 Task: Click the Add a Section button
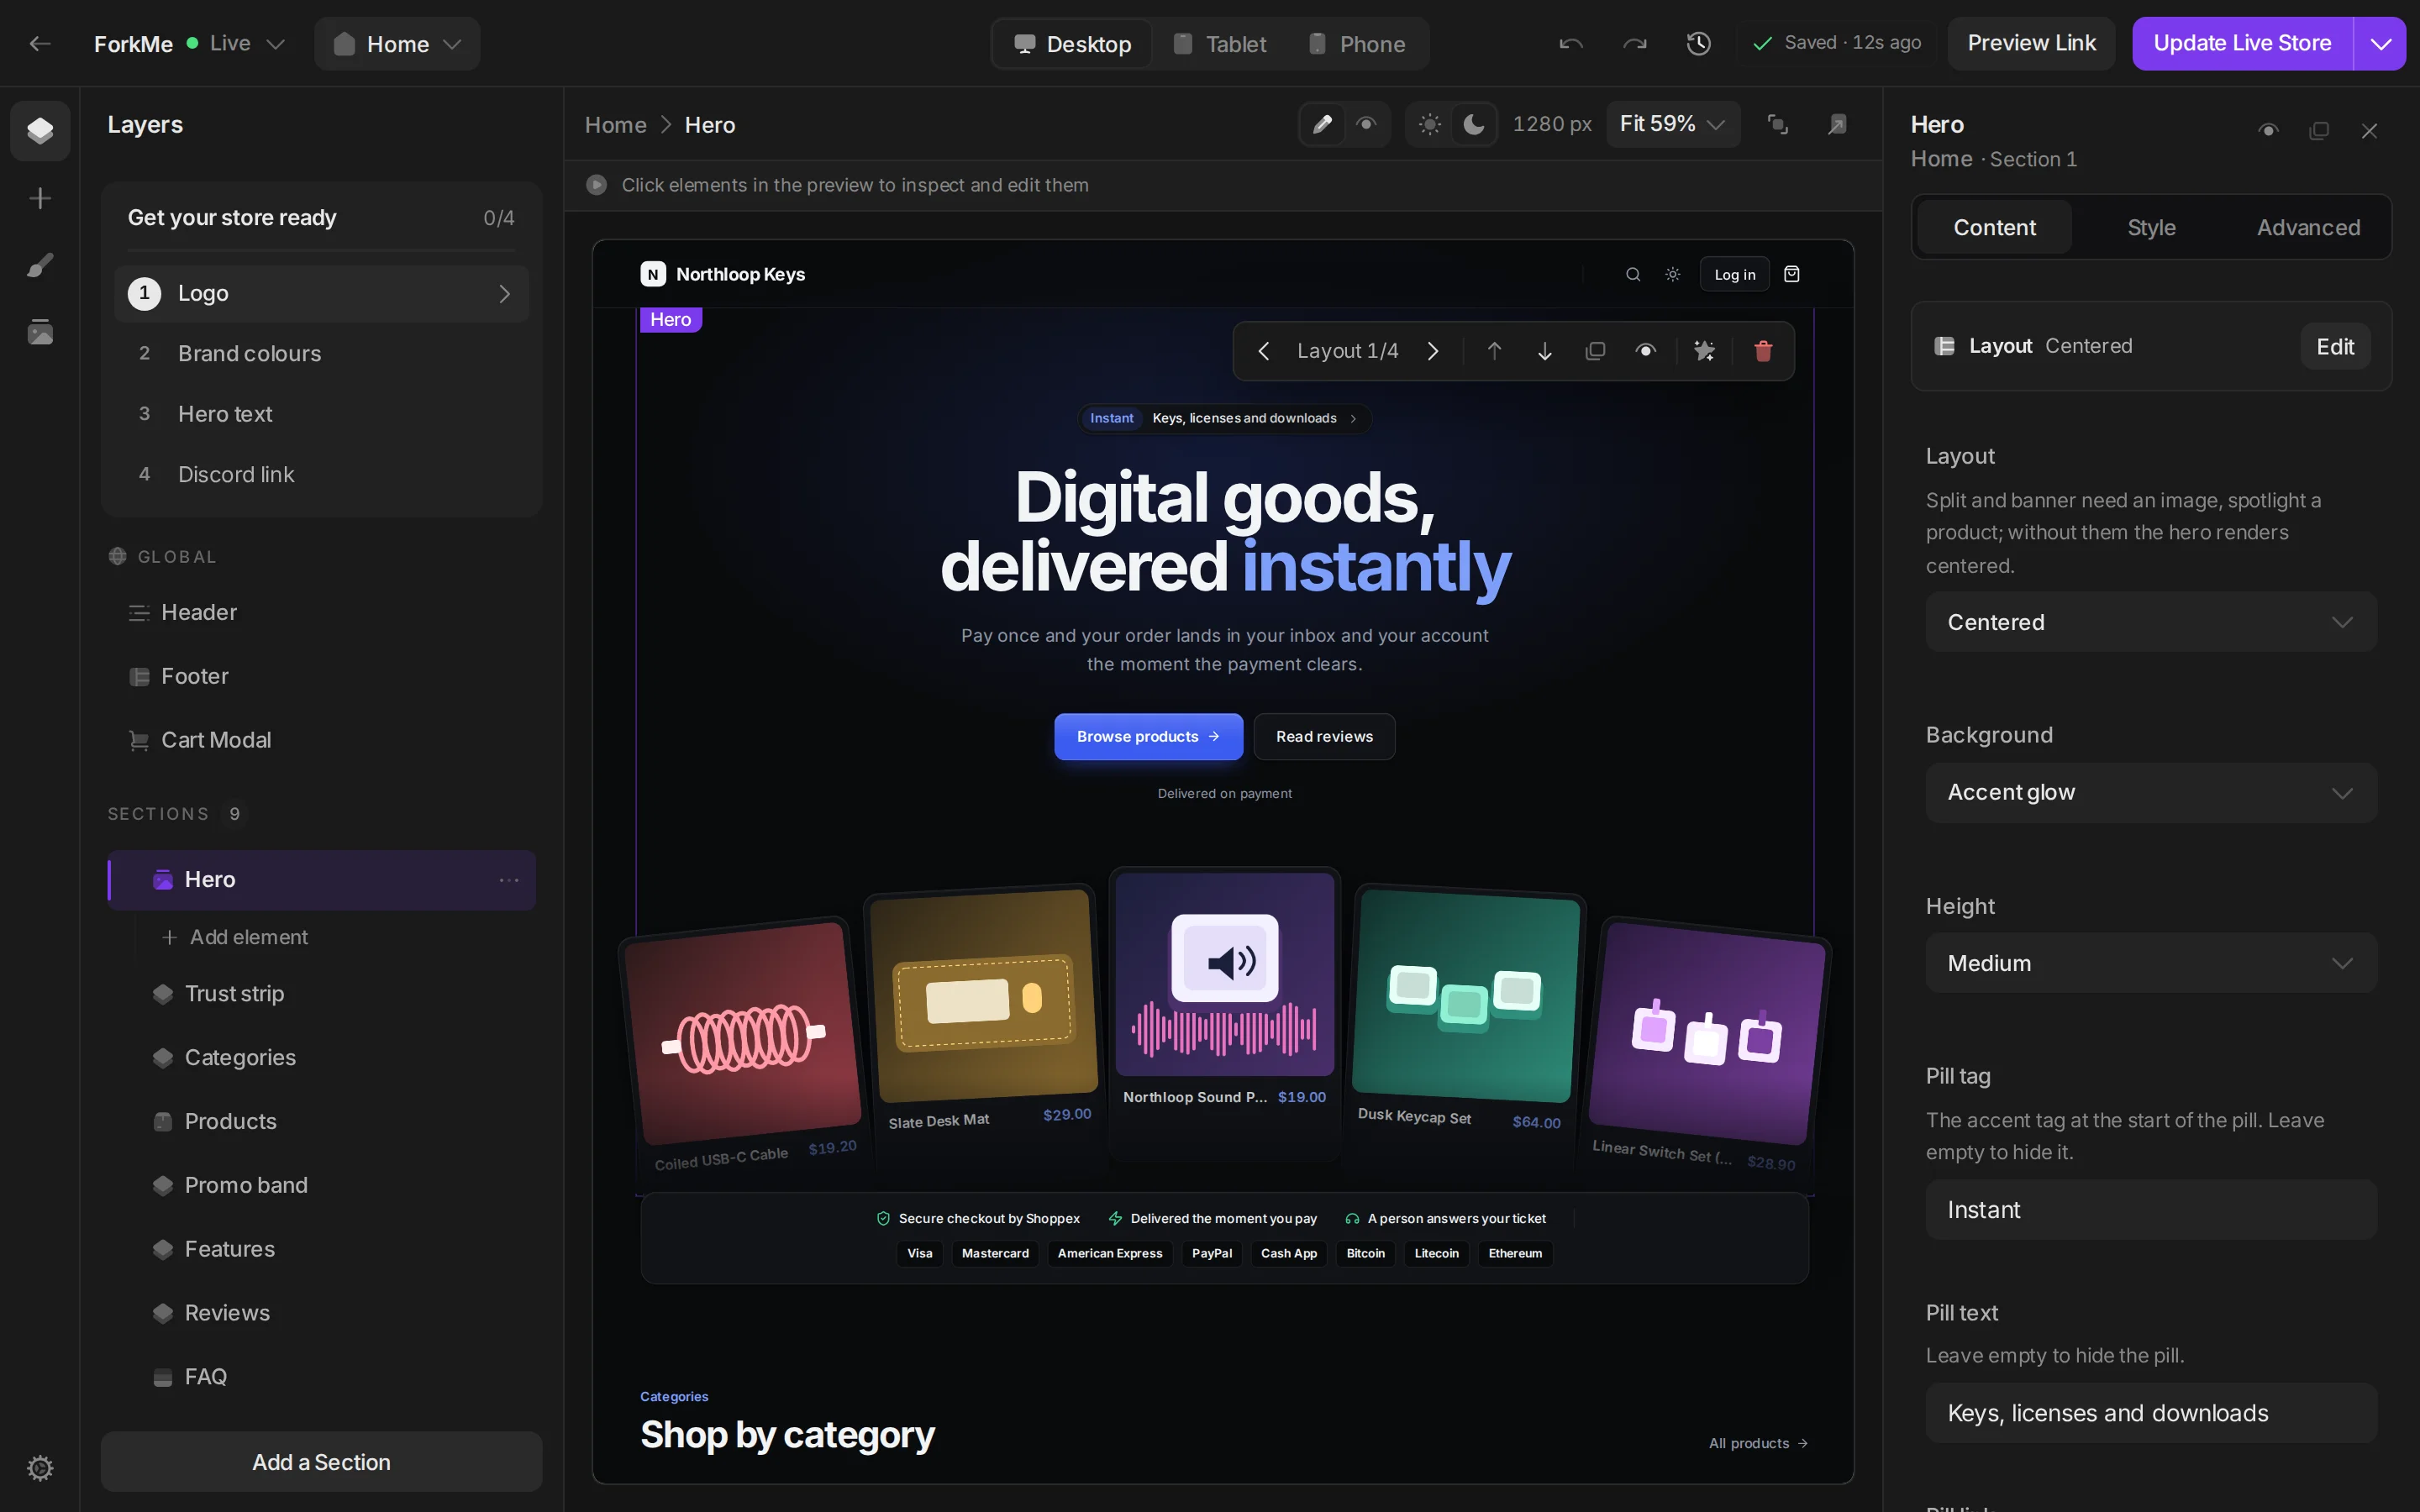tap(321, 1462)
